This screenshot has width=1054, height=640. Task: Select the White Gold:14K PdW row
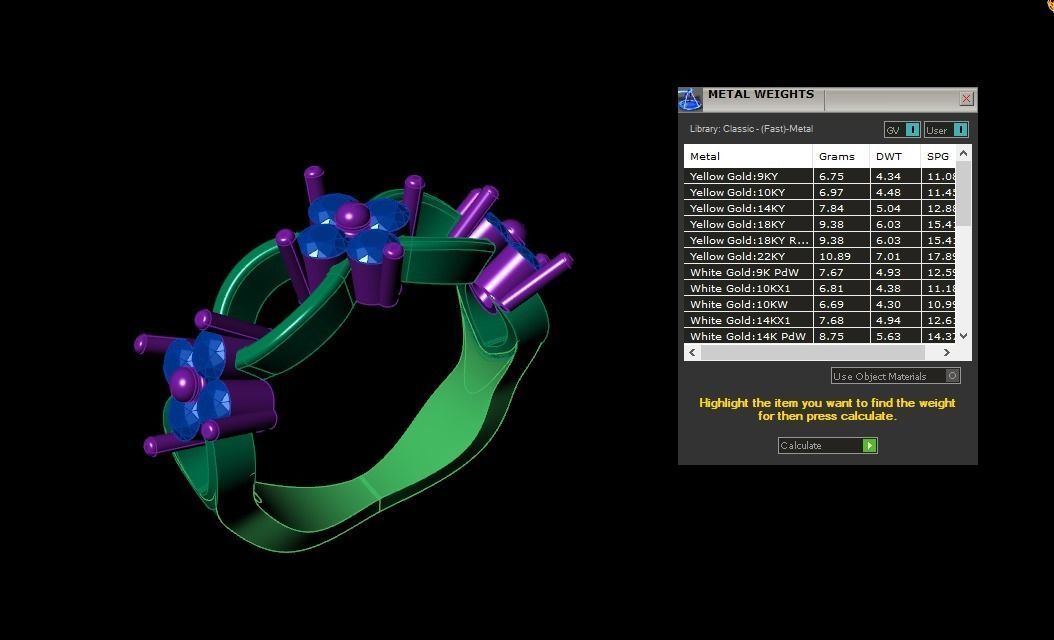(x=820, y=336)
